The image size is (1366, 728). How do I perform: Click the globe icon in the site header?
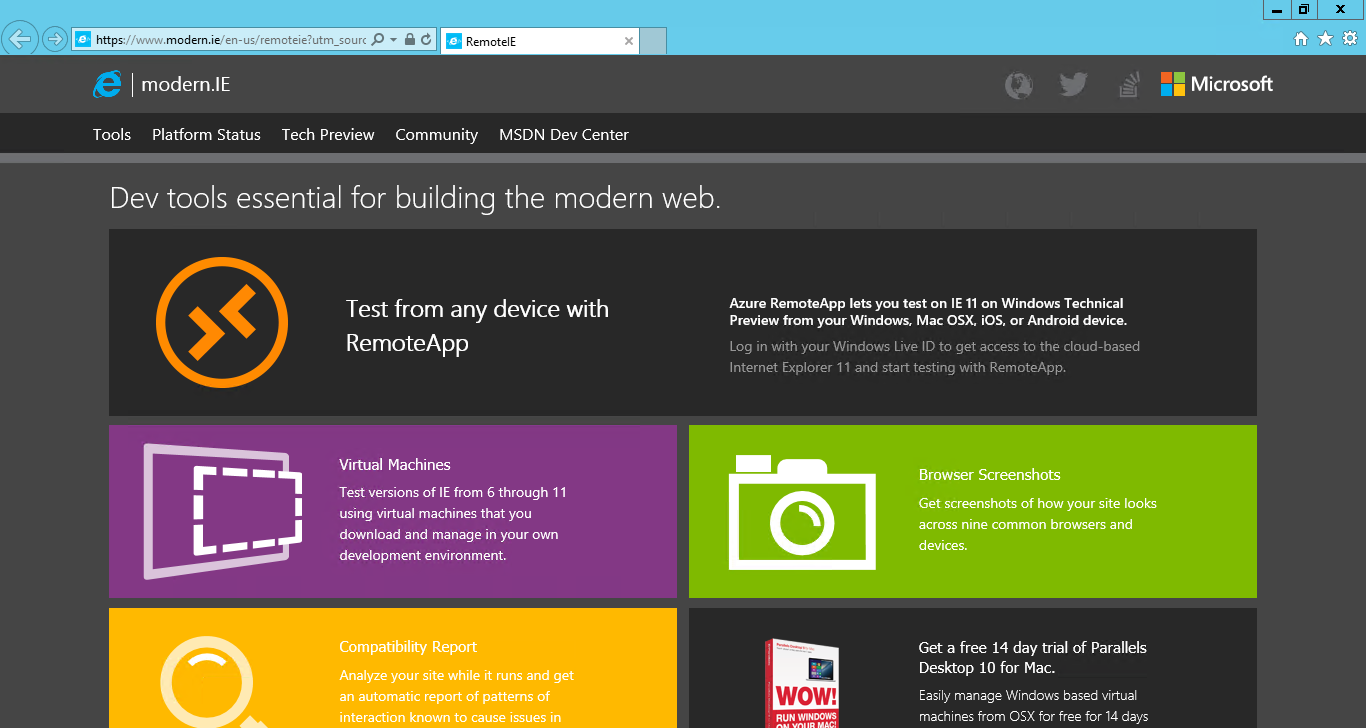1018,85
